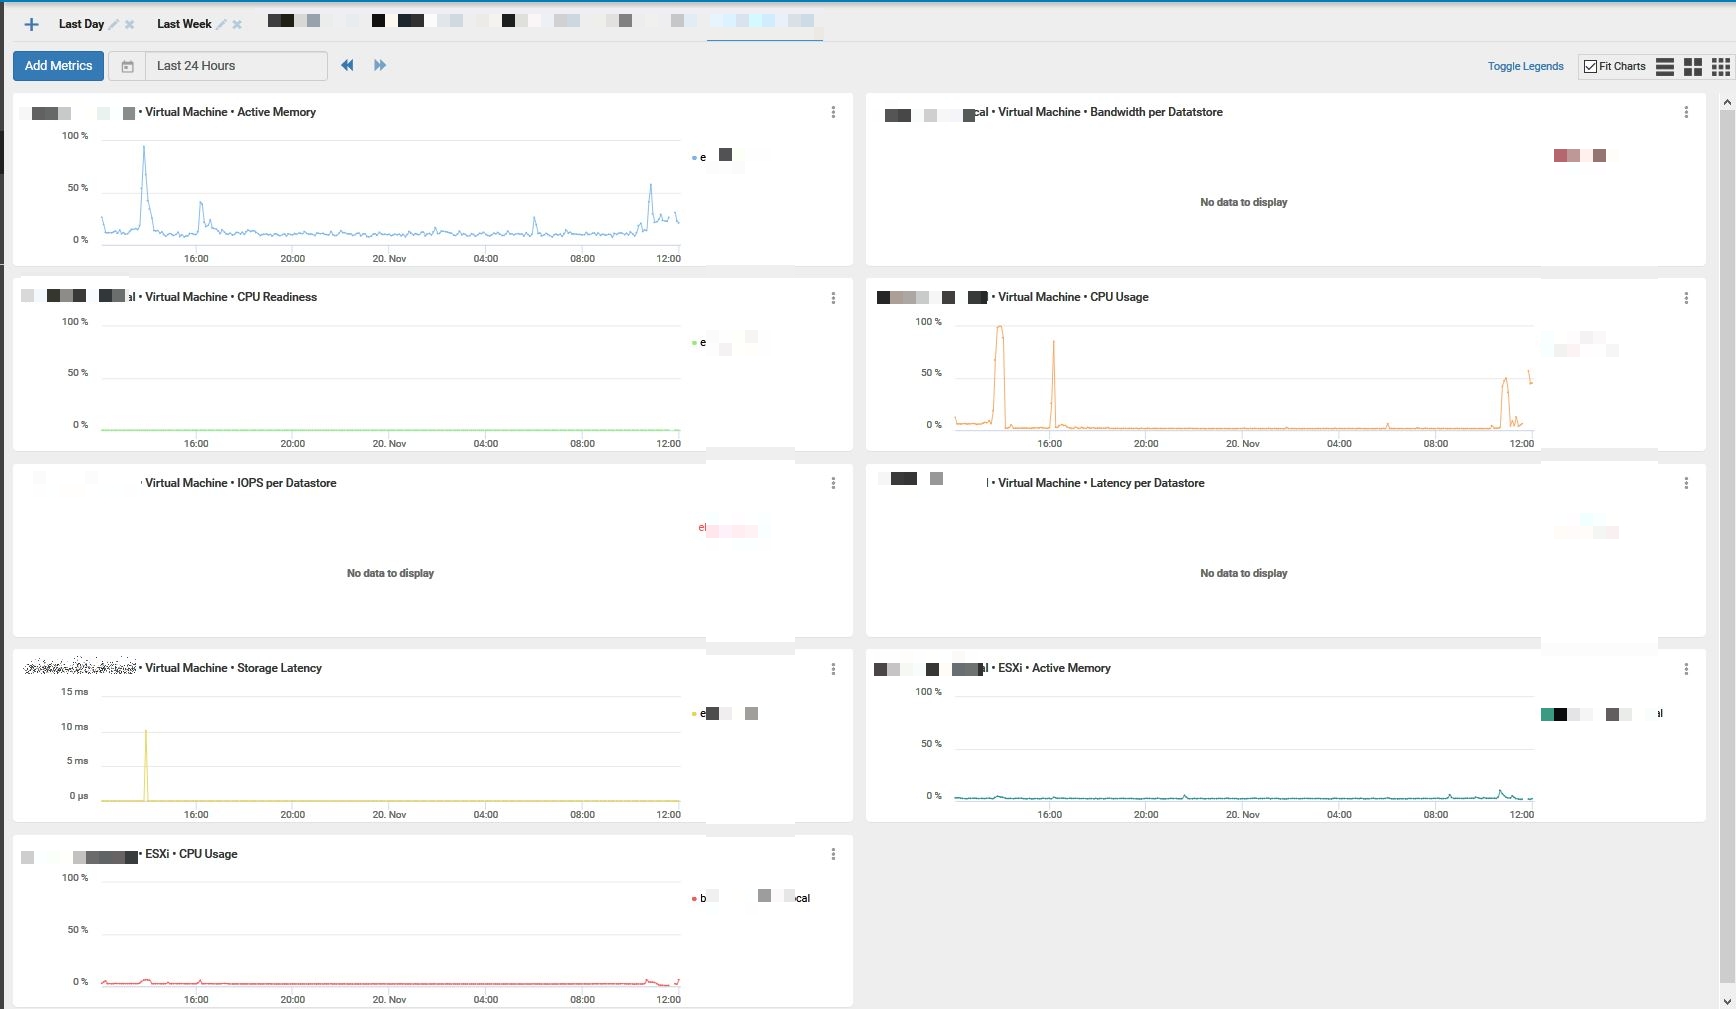Close the Last Week tab
Viewport: 1736px width, 1009px height.
coord(237,24)
